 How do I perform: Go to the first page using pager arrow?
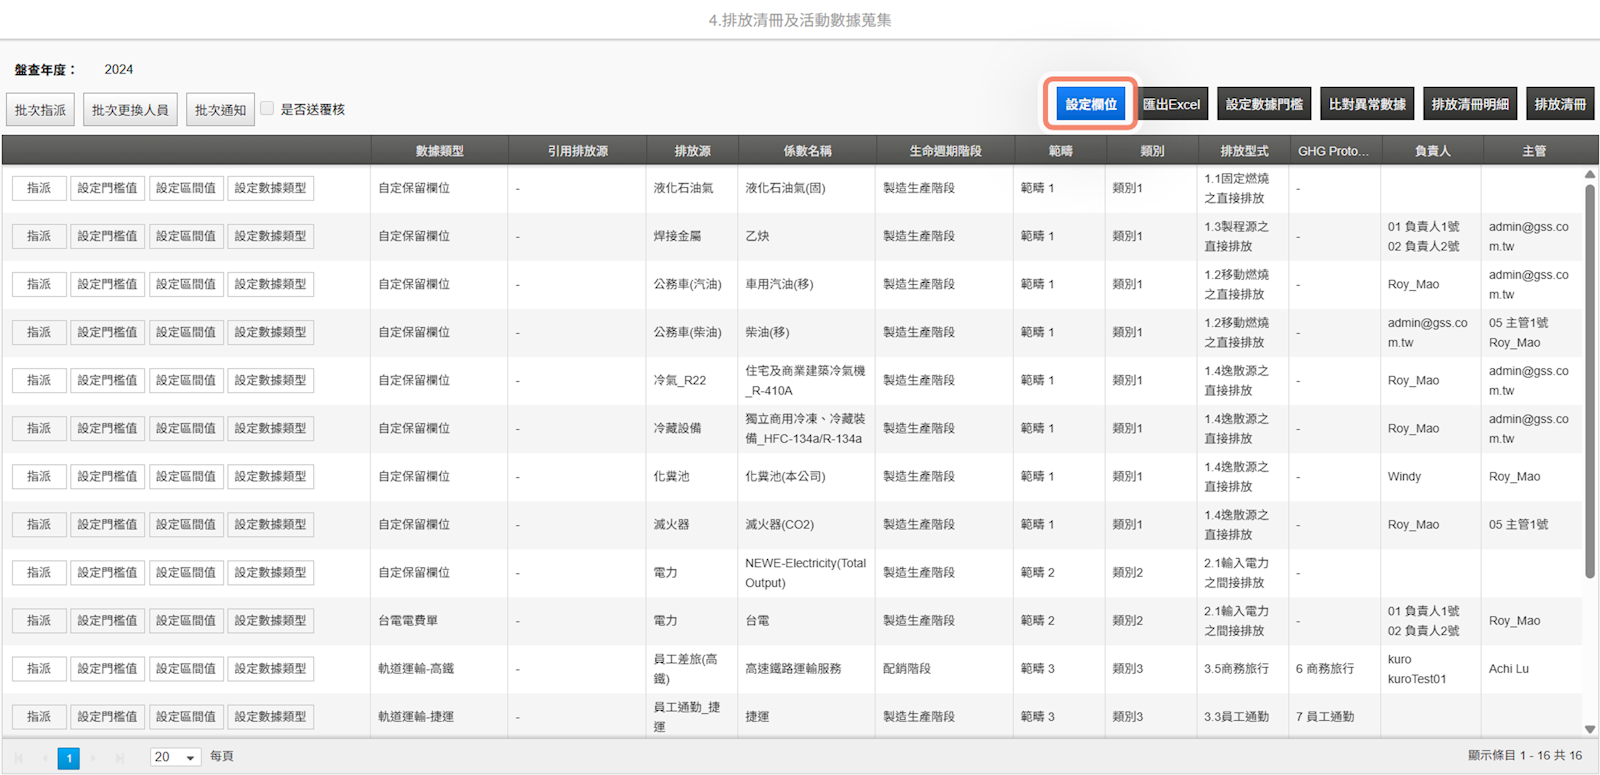18,758
